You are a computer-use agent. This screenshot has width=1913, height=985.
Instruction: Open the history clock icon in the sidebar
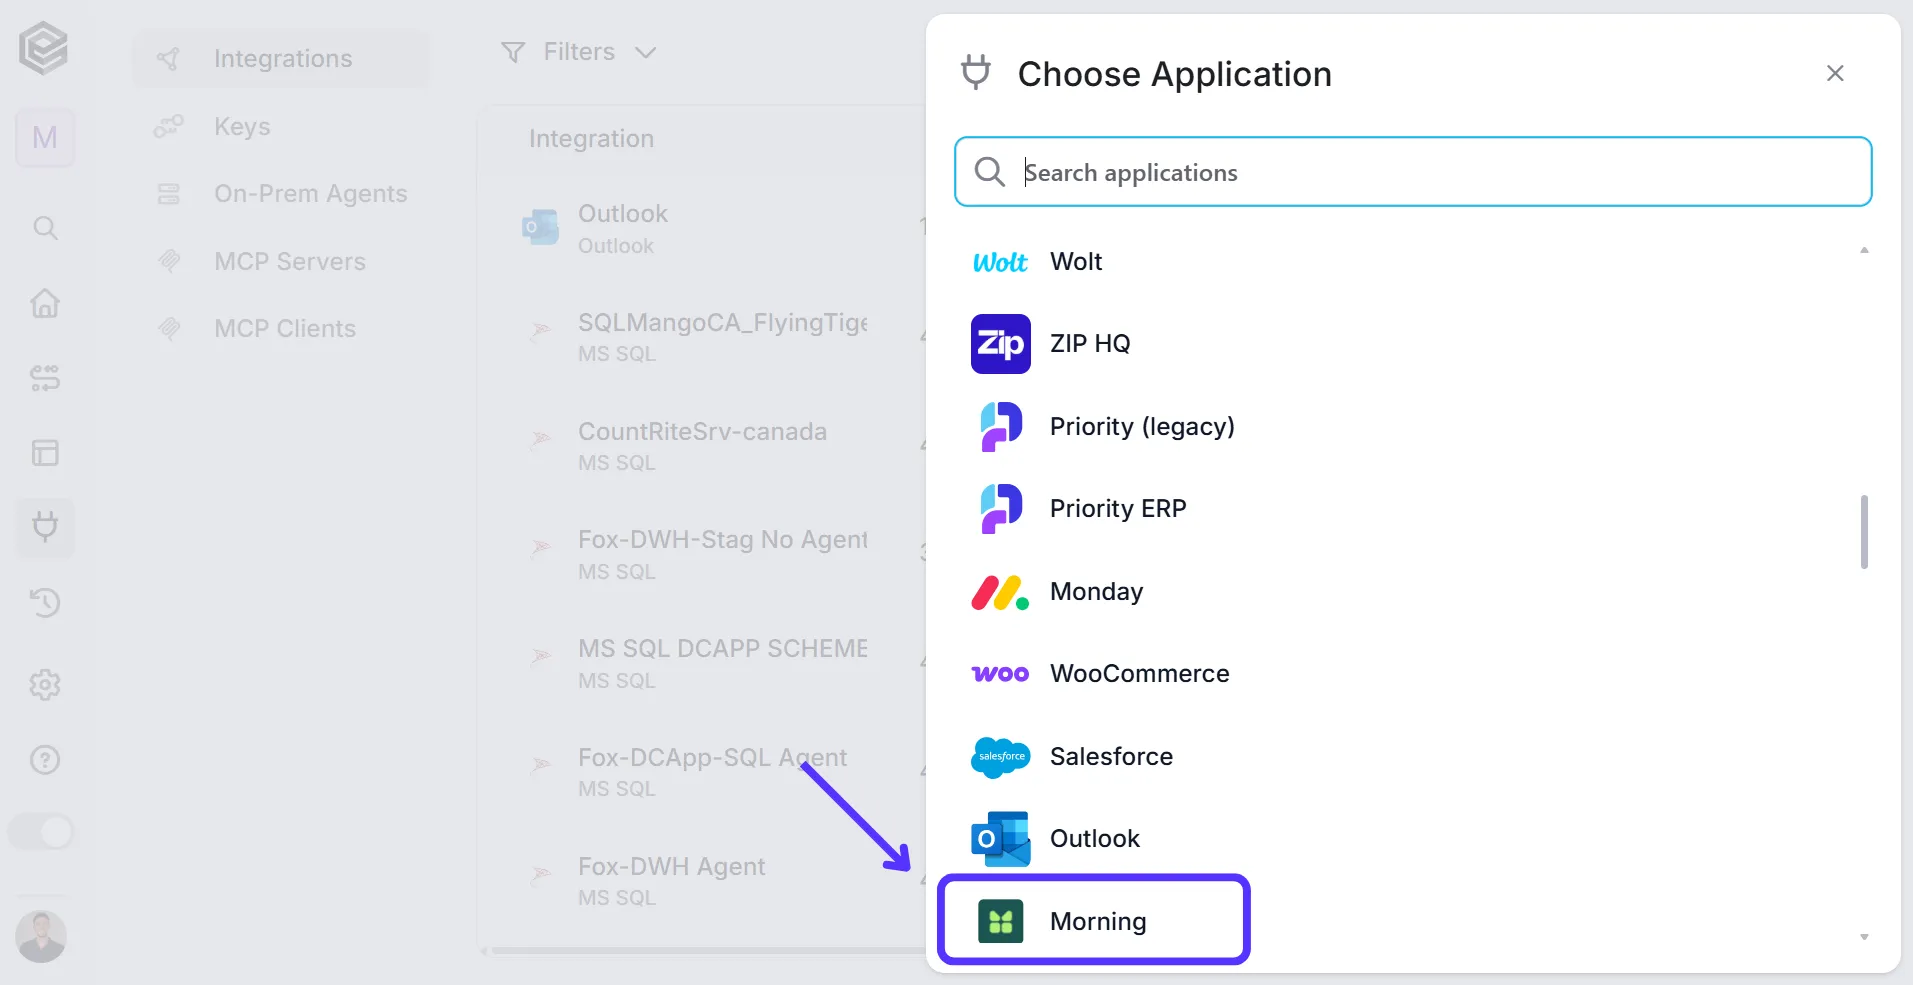click(x=45, y=603)
